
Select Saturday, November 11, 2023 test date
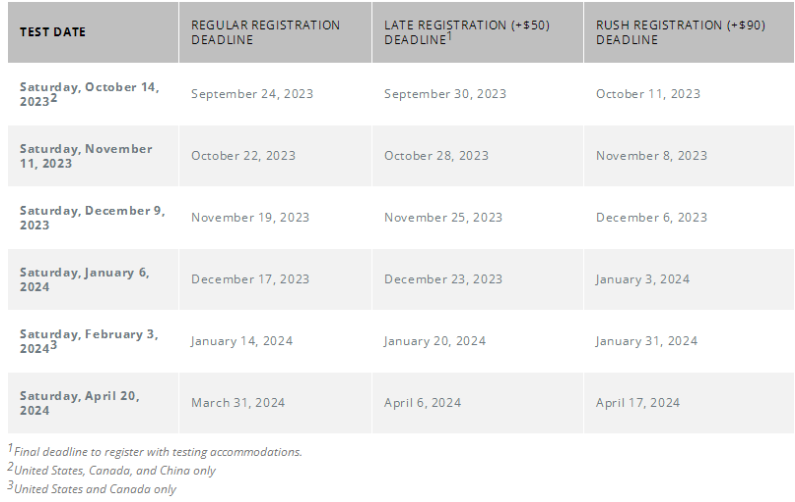click(86, 156)
